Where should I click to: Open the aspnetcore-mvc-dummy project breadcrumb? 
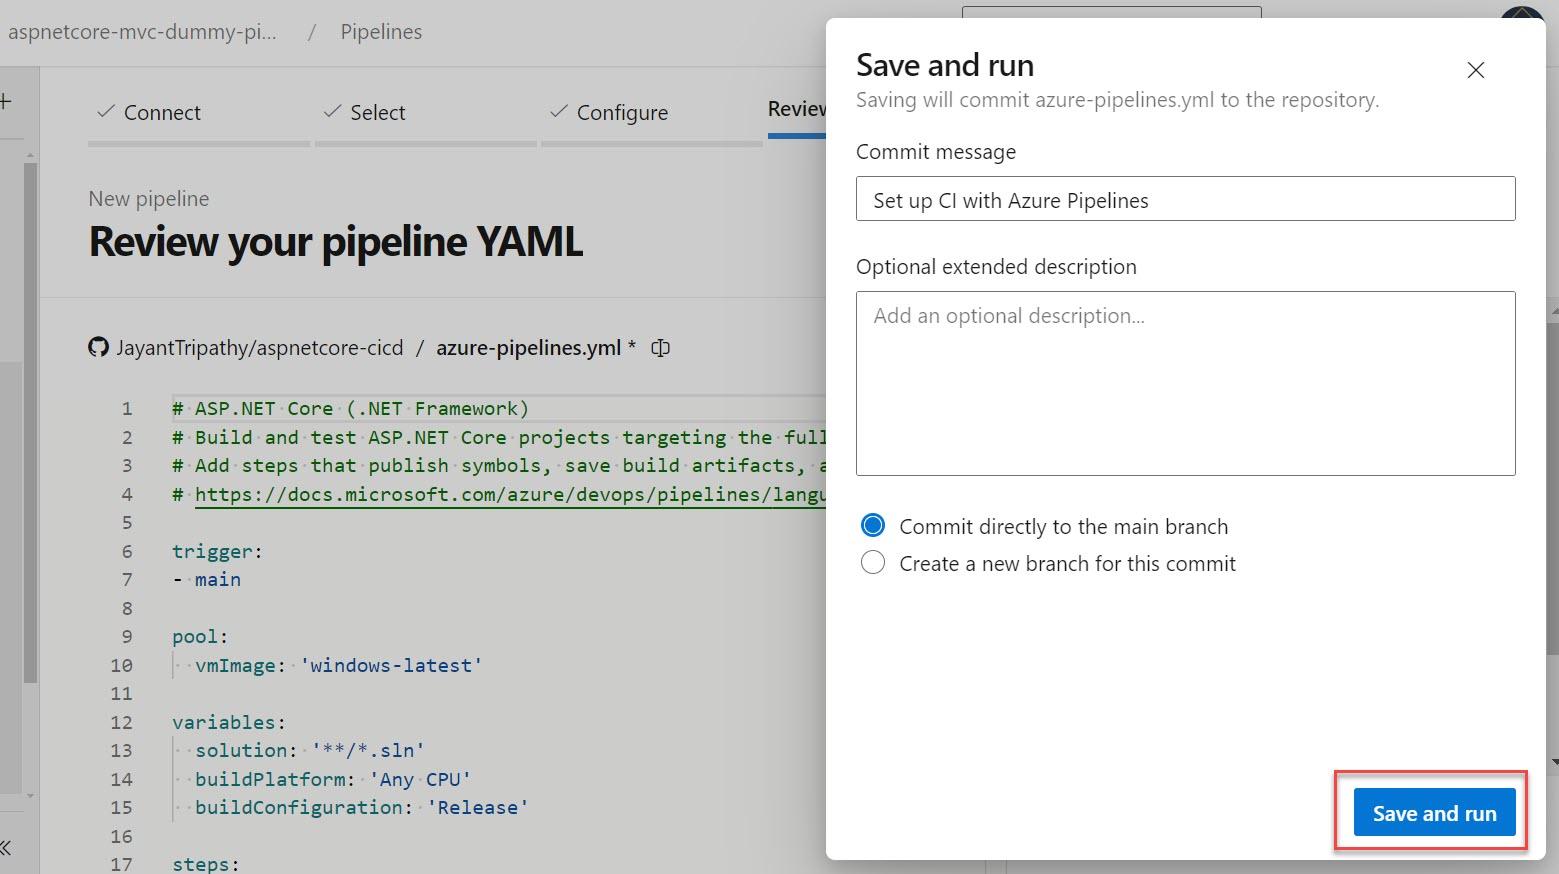tap(142, 32)
